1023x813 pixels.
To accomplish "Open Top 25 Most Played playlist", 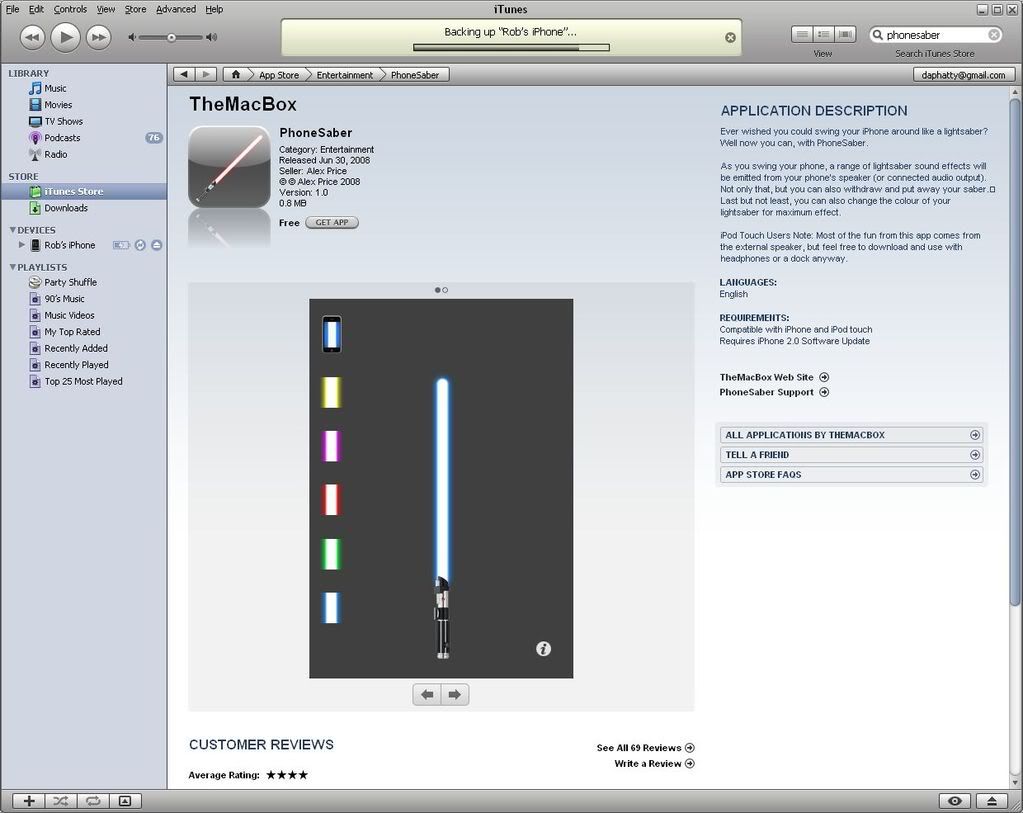I will (x=83, y=382).
